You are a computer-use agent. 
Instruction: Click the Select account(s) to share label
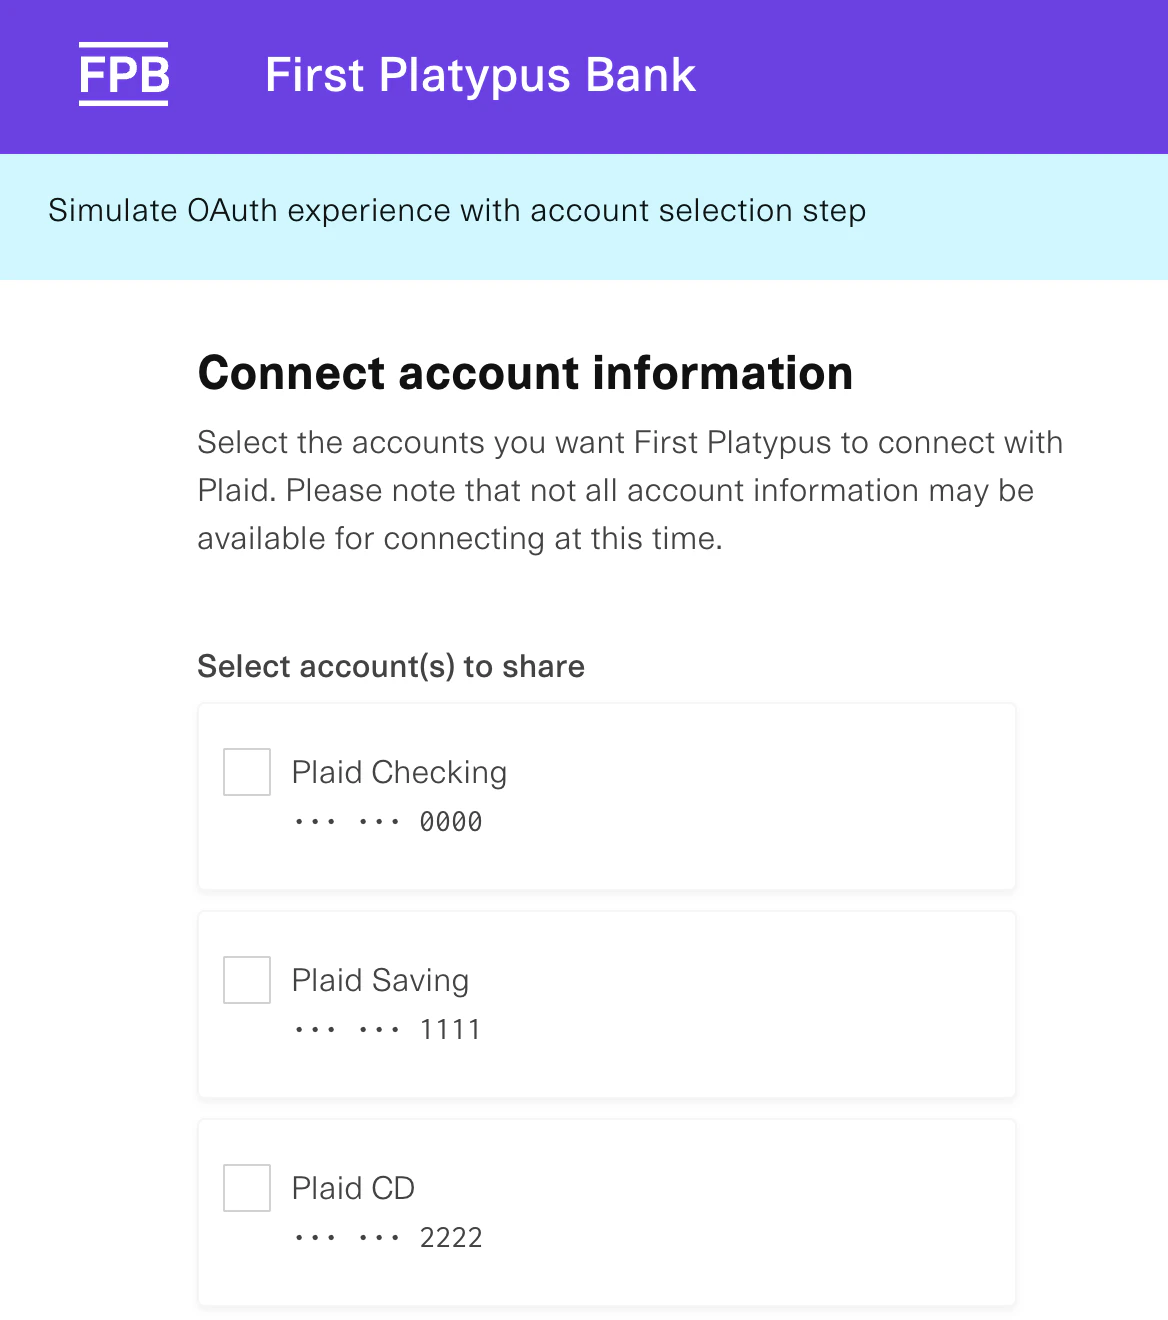coord(391,666)
